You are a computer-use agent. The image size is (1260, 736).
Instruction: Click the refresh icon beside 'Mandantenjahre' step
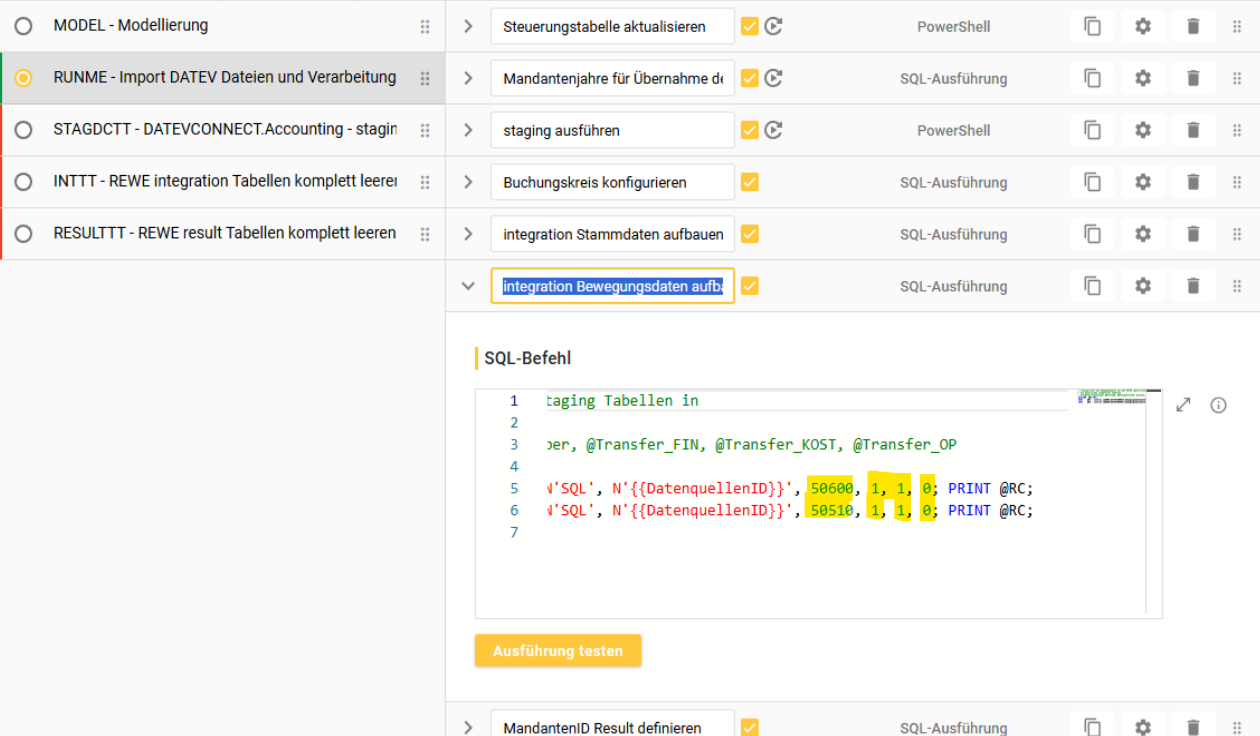click(773, 78)
